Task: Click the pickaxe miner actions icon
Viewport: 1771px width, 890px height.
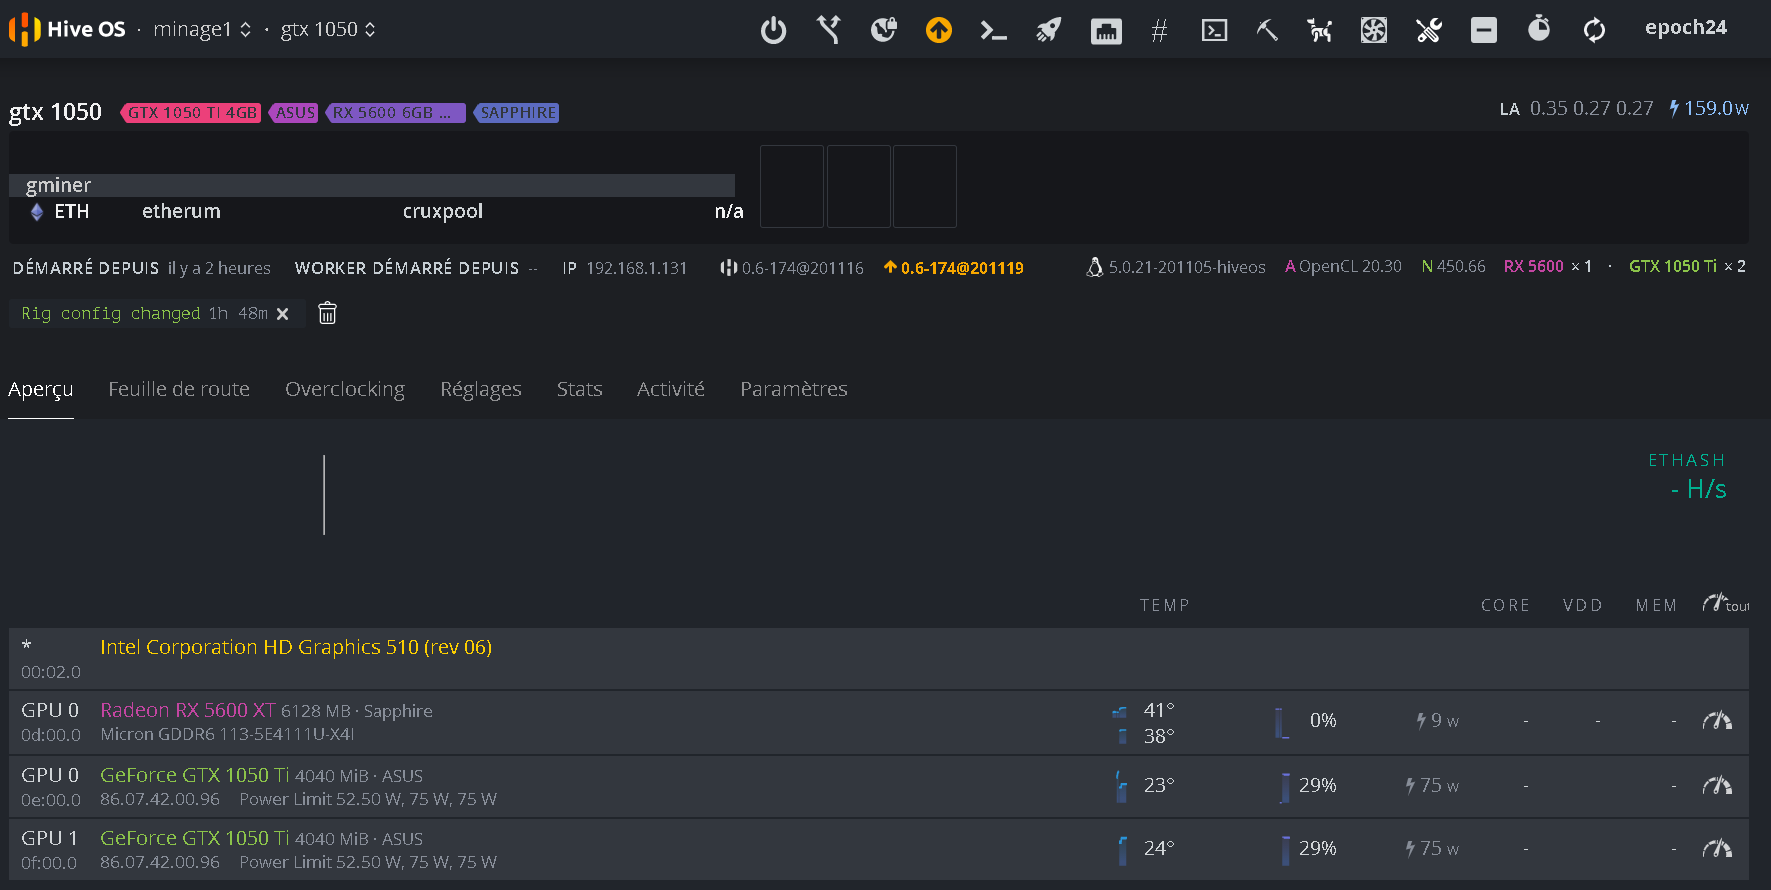Action: (x=1268, y=30)
